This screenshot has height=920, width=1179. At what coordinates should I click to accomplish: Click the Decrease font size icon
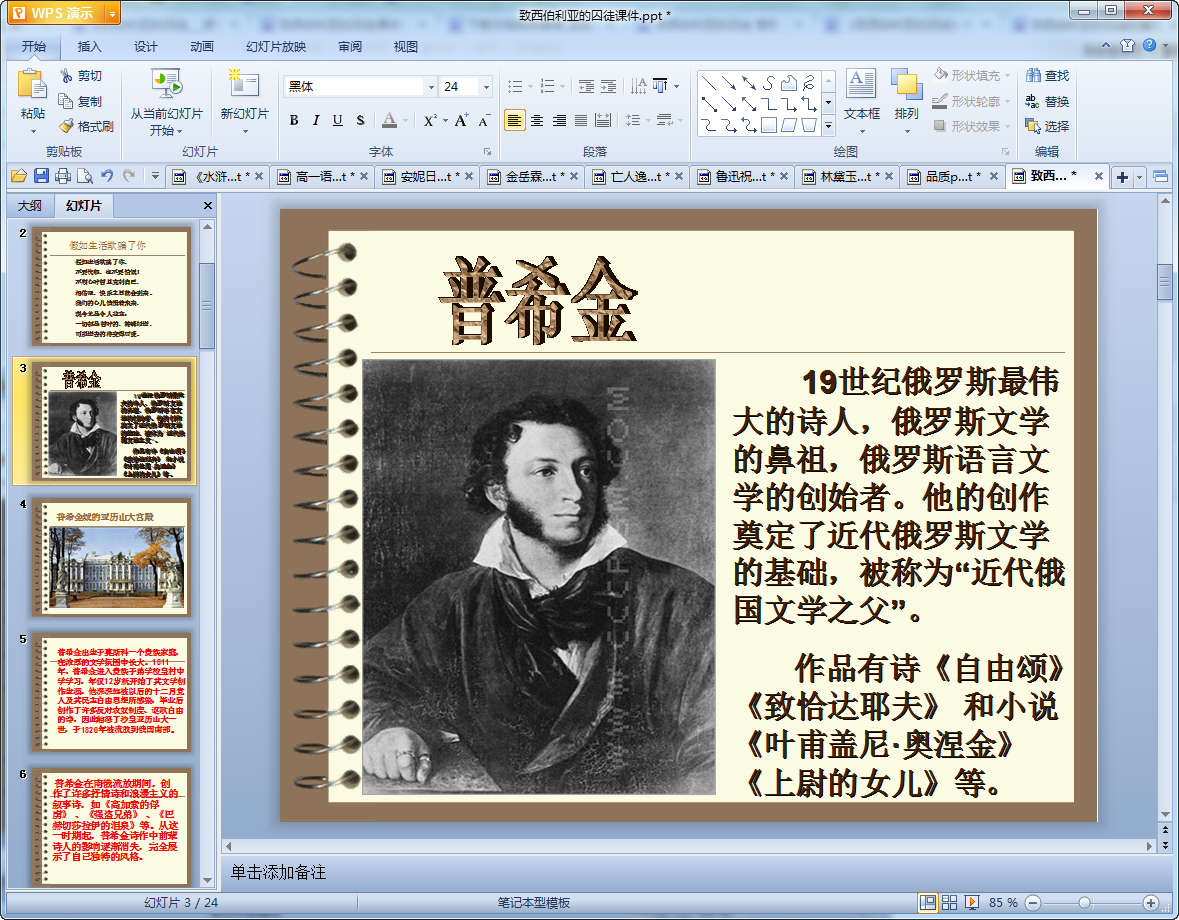(483, 120)
